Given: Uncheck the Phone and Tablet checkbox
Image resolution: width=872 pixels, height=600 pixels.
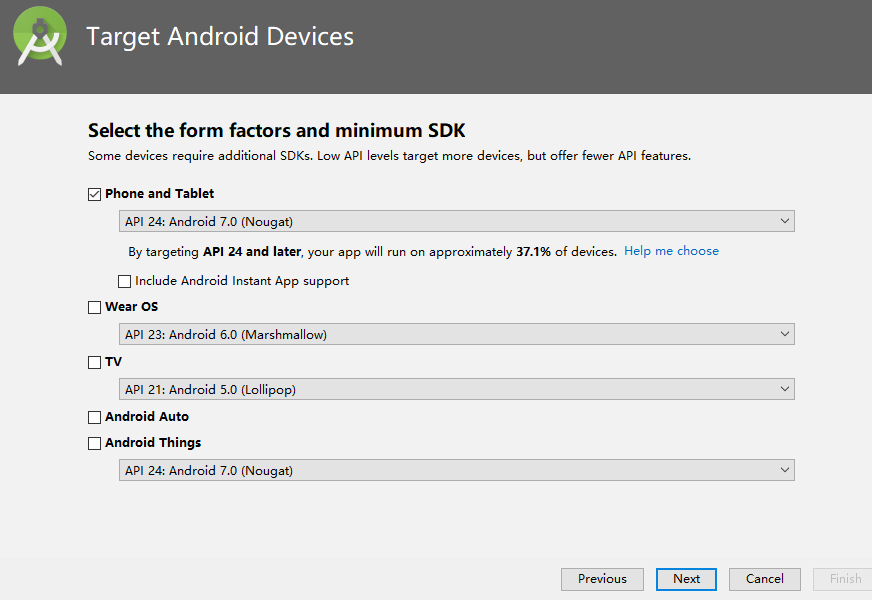Looking at the screenshot, I should [x=95, y=194].
